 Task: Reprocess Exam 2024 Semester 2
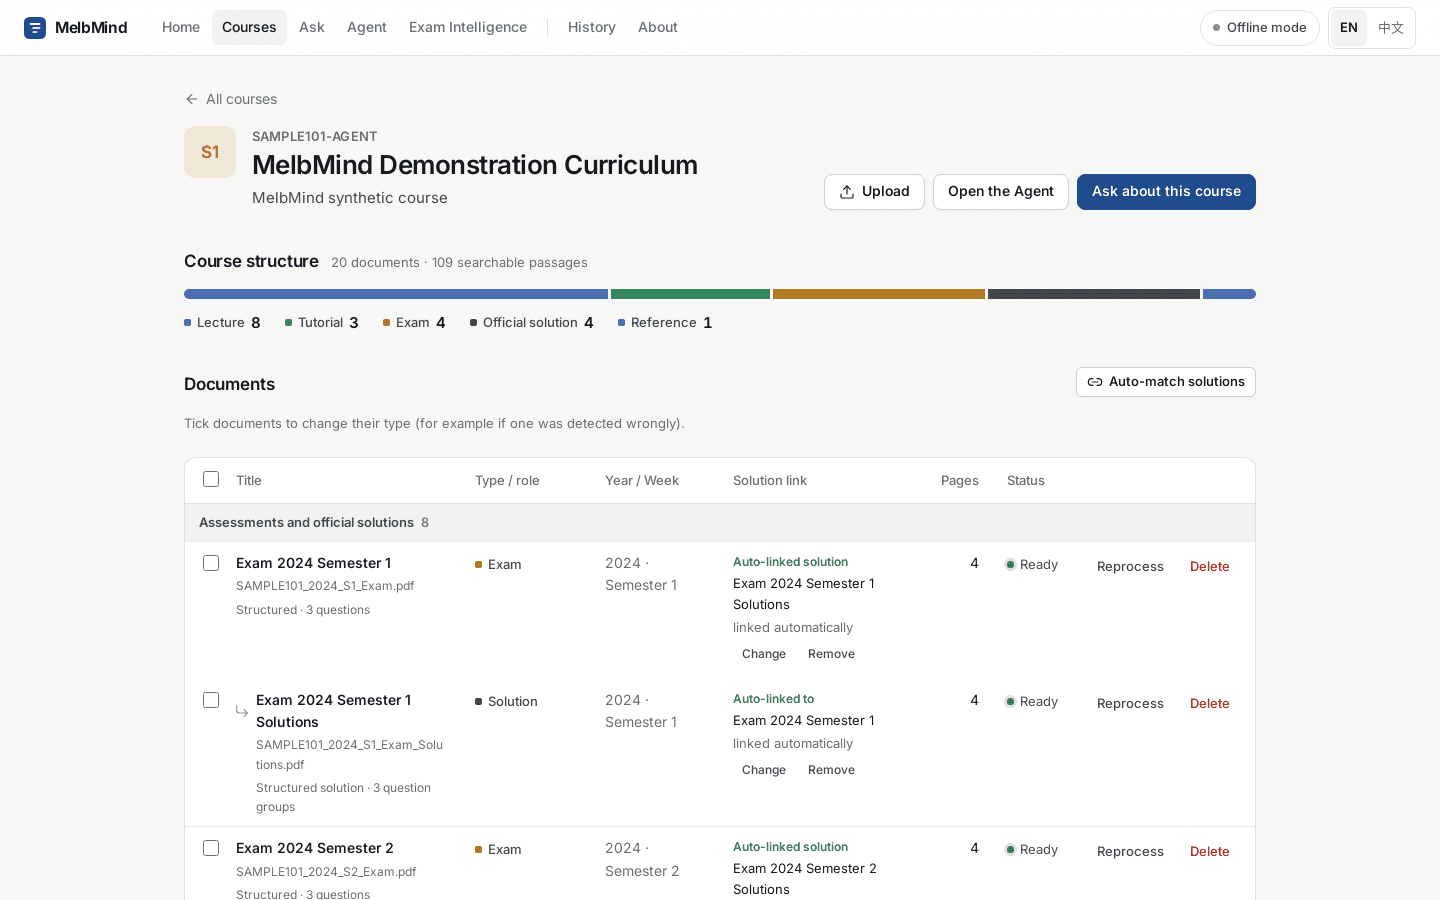point(1130,851)
